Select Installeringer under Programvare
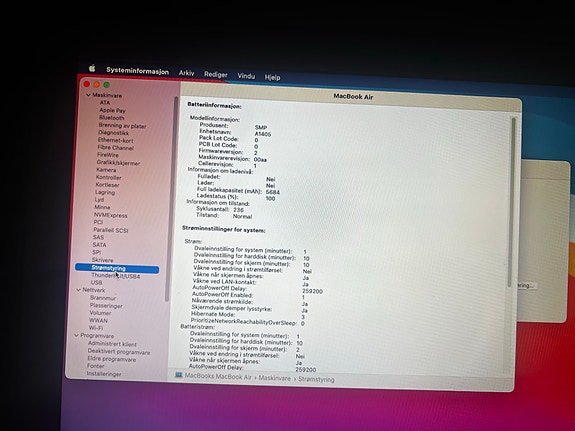Screen dimensions: 575x431 click(104, 374)
